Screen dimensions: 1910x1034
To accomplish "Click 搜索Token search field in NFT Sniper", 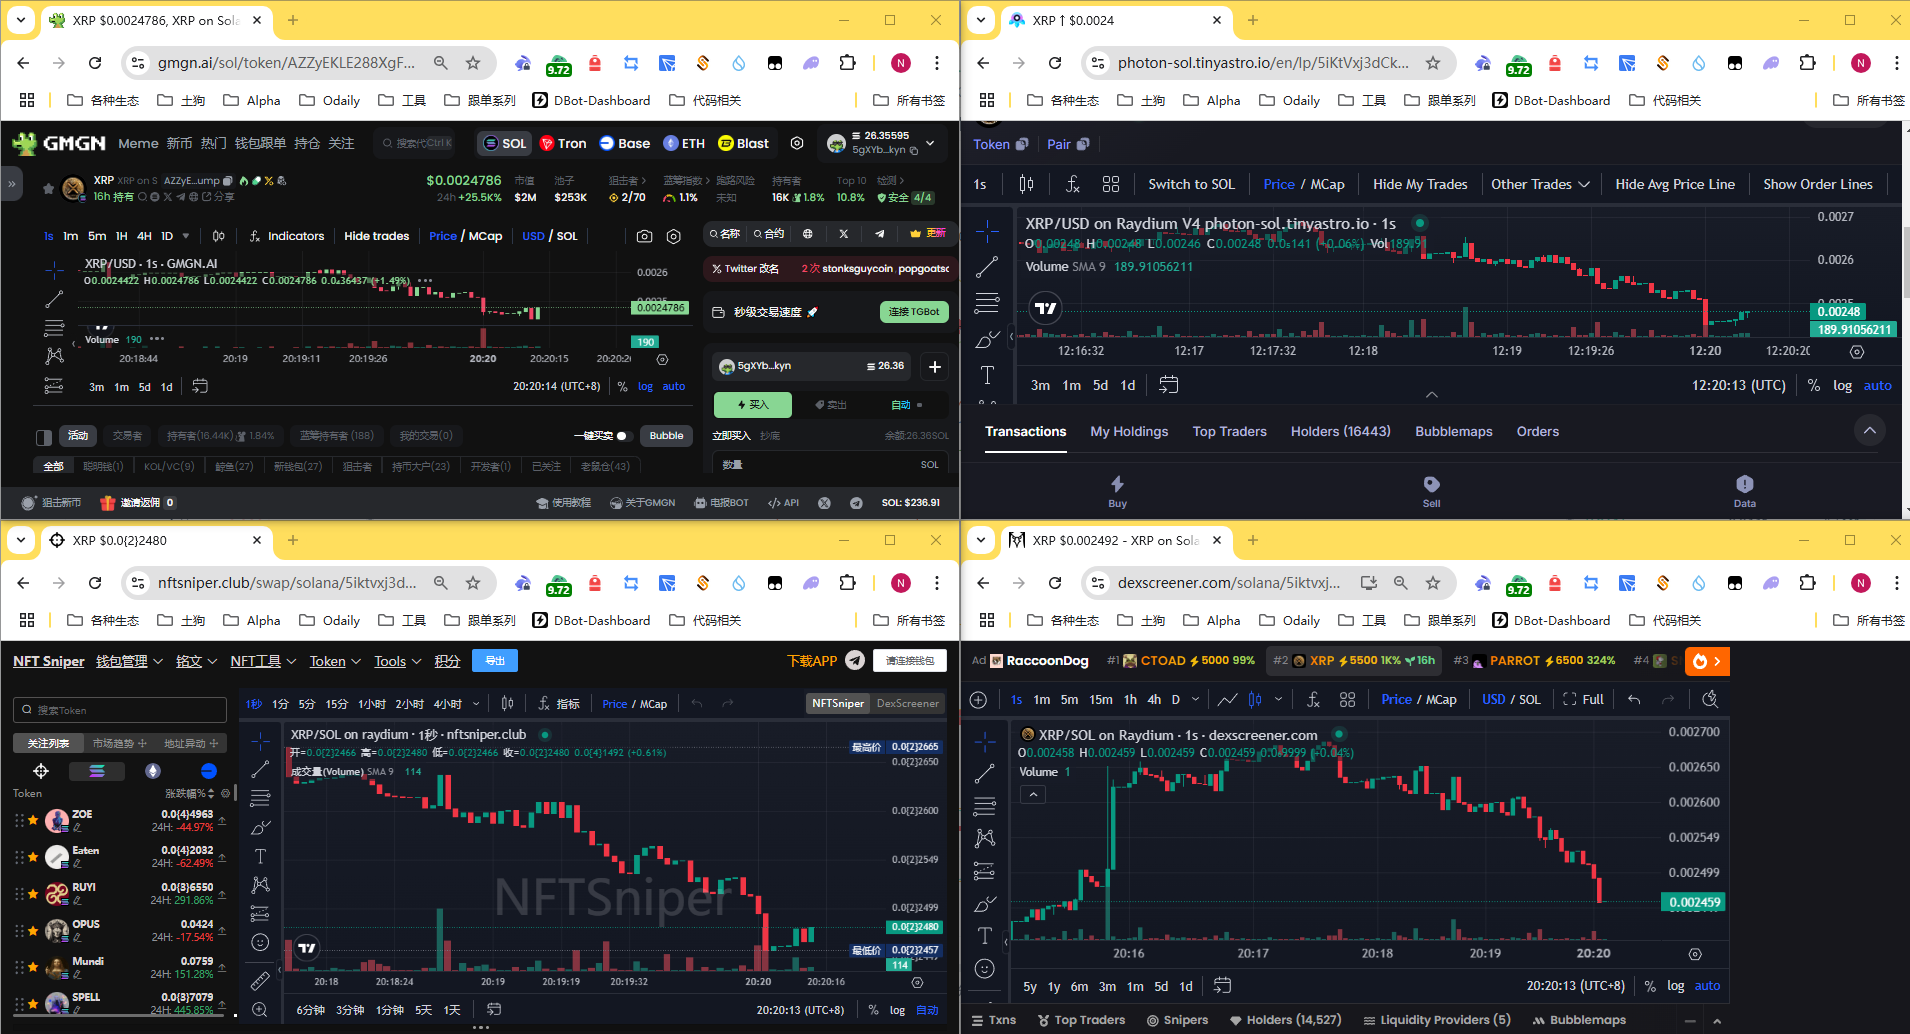I will click(120, 710).
